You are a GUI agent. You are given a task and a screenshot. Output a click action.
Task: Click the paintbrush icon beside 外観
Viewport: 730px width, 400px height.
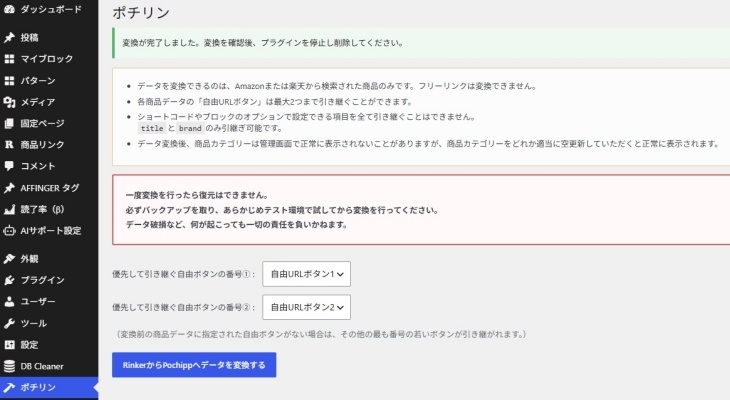pos(9,259)
